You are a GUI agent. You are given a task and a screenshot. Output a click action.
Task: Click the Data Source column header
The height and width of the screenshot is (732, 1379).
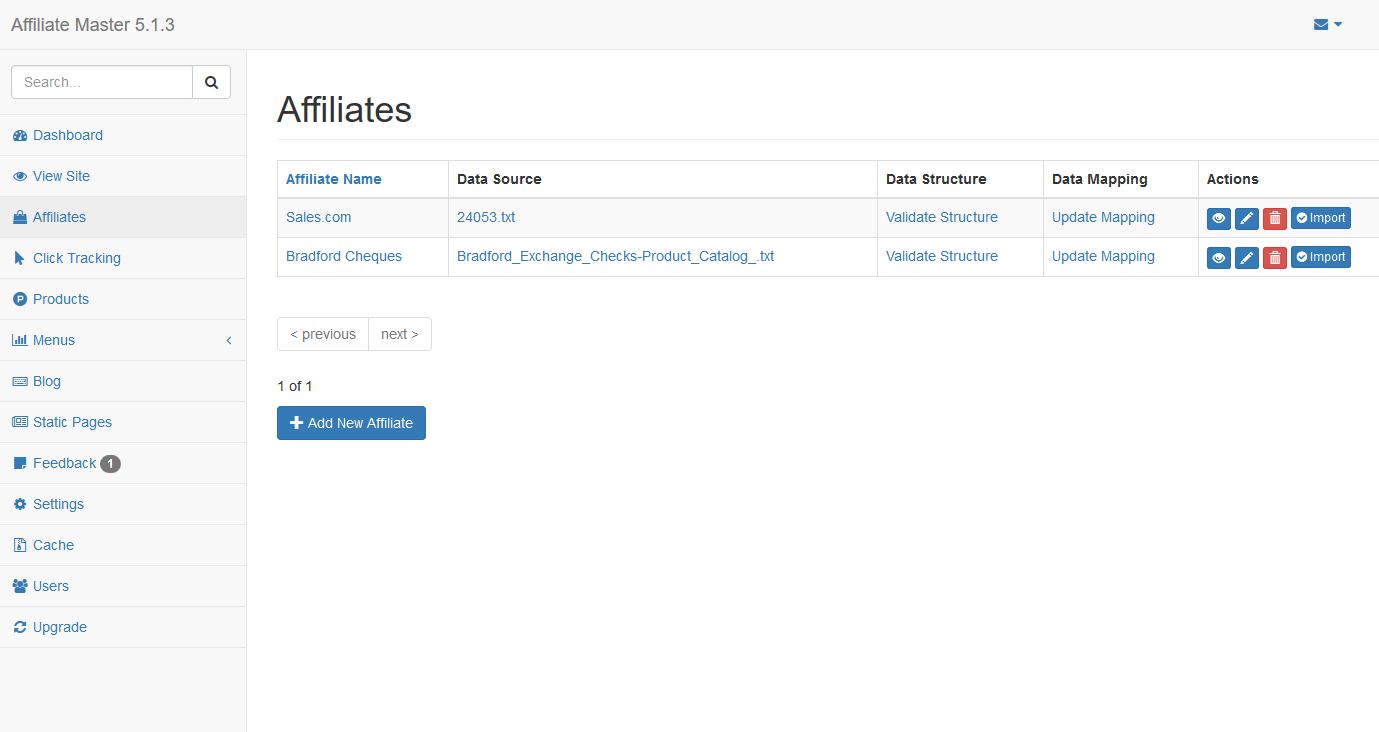pyautogui.click(x=499, y=179)
